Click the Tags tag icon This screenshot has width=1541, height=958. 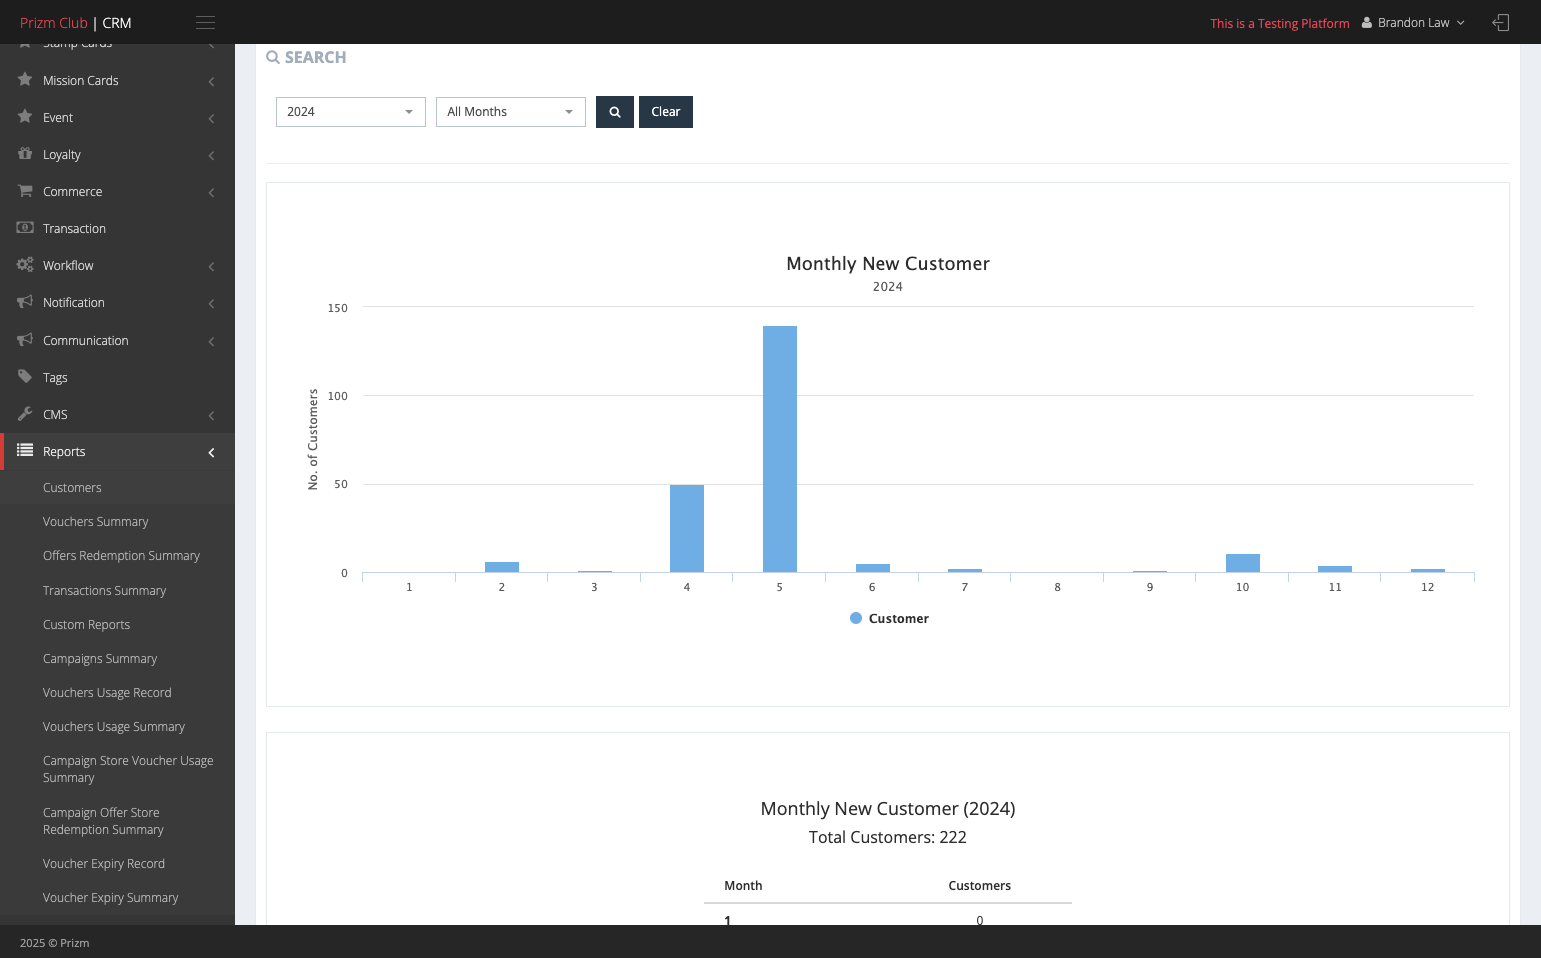(25, 377)
